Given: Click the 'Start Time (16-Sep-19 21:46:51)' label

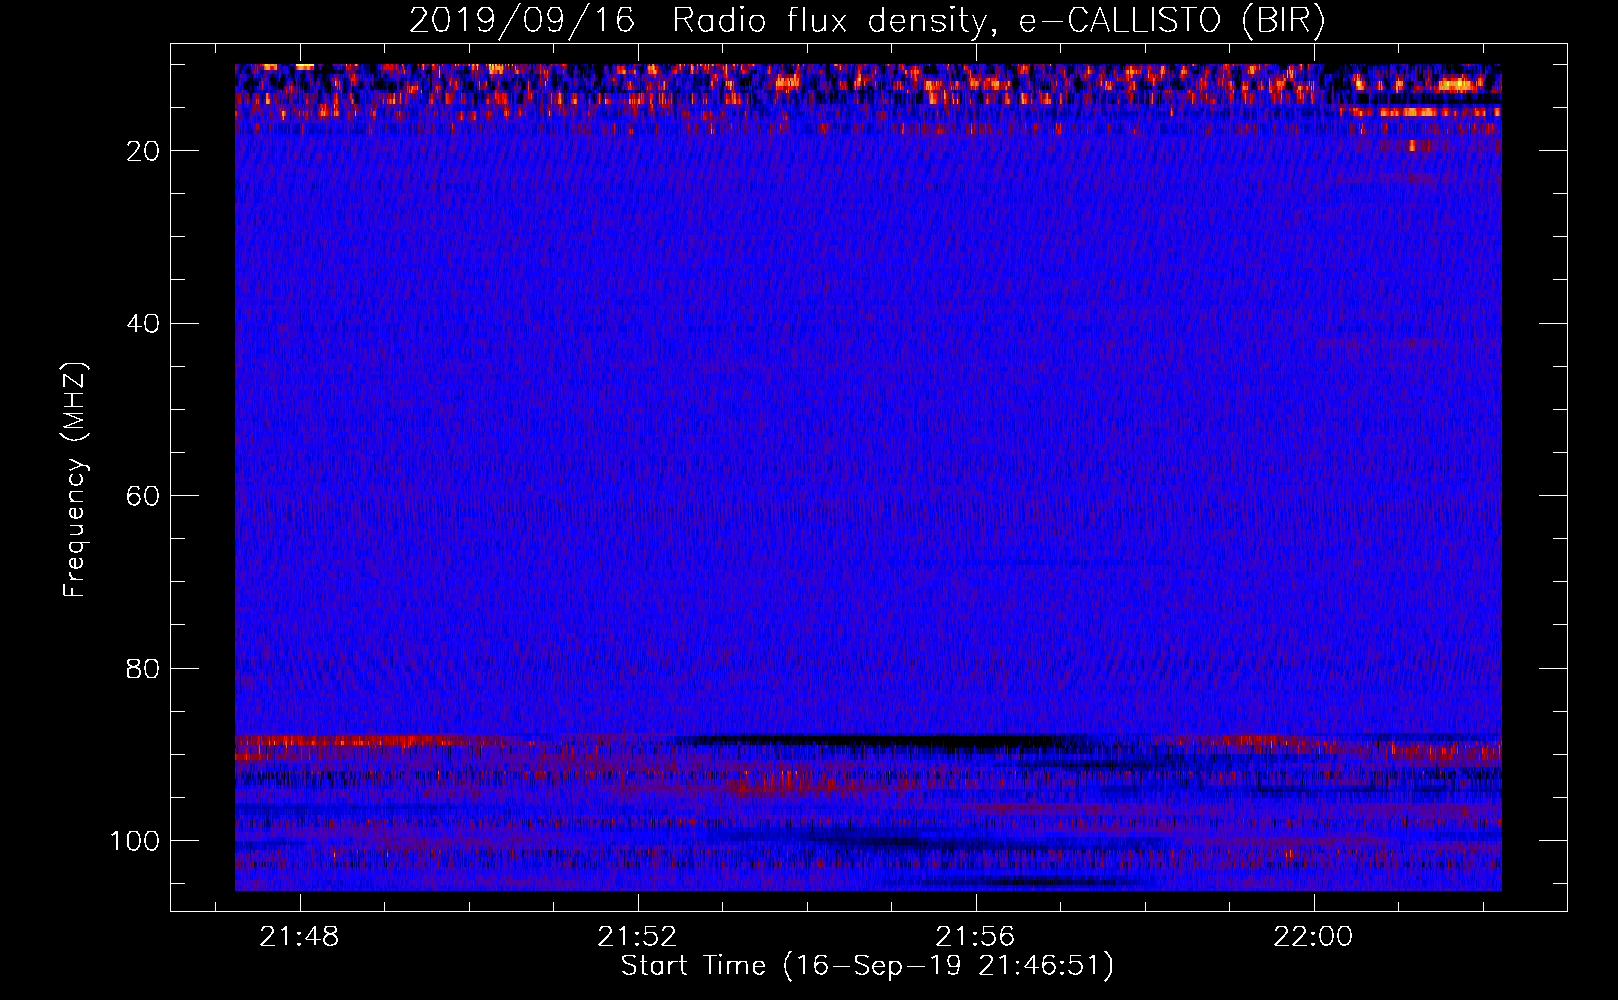Looking at the screenshot, I should (867, 966).
